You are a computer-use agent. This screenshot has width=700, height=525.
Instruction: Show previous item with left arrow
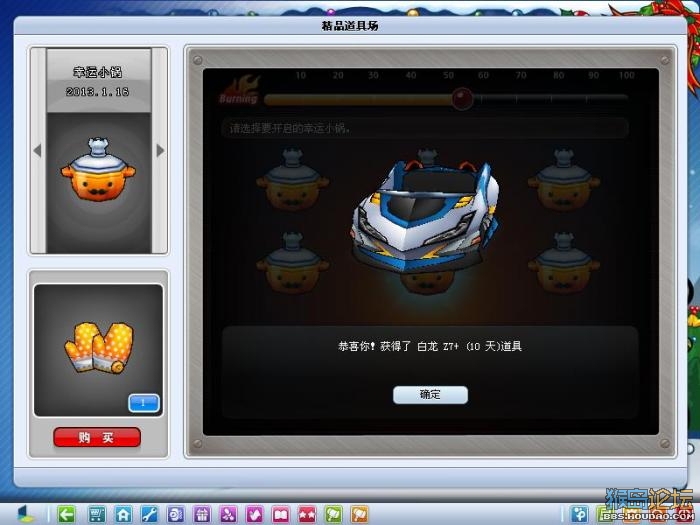click(38, 150)
